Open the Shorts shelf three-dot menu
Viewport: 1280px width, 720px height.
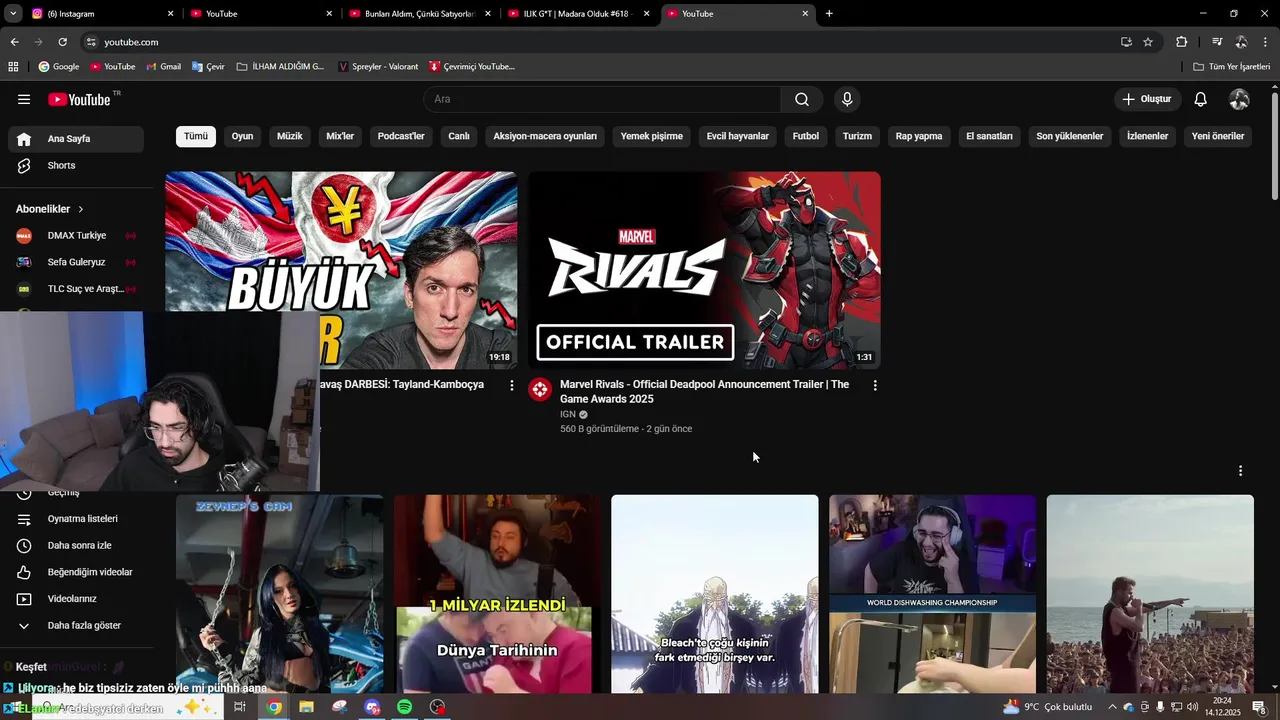coord(1240,471)
